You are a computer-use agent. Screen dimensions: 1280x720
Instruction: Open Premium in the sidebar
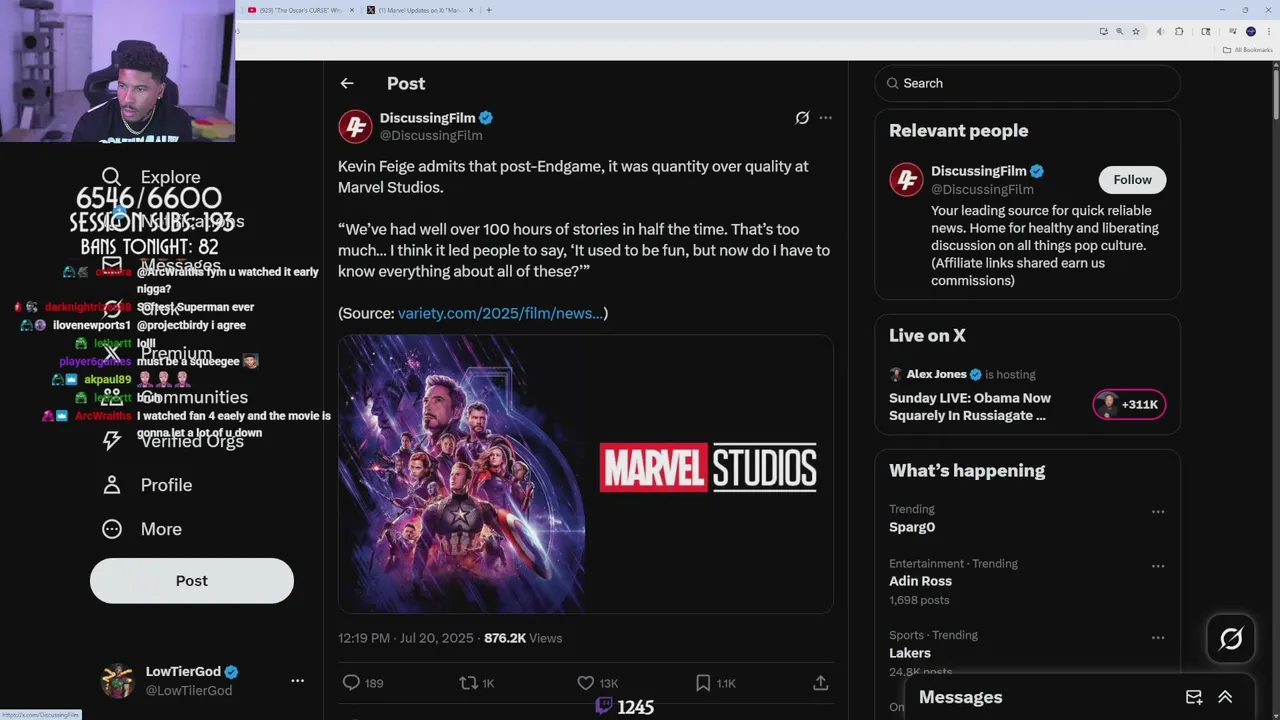point(158,353)
